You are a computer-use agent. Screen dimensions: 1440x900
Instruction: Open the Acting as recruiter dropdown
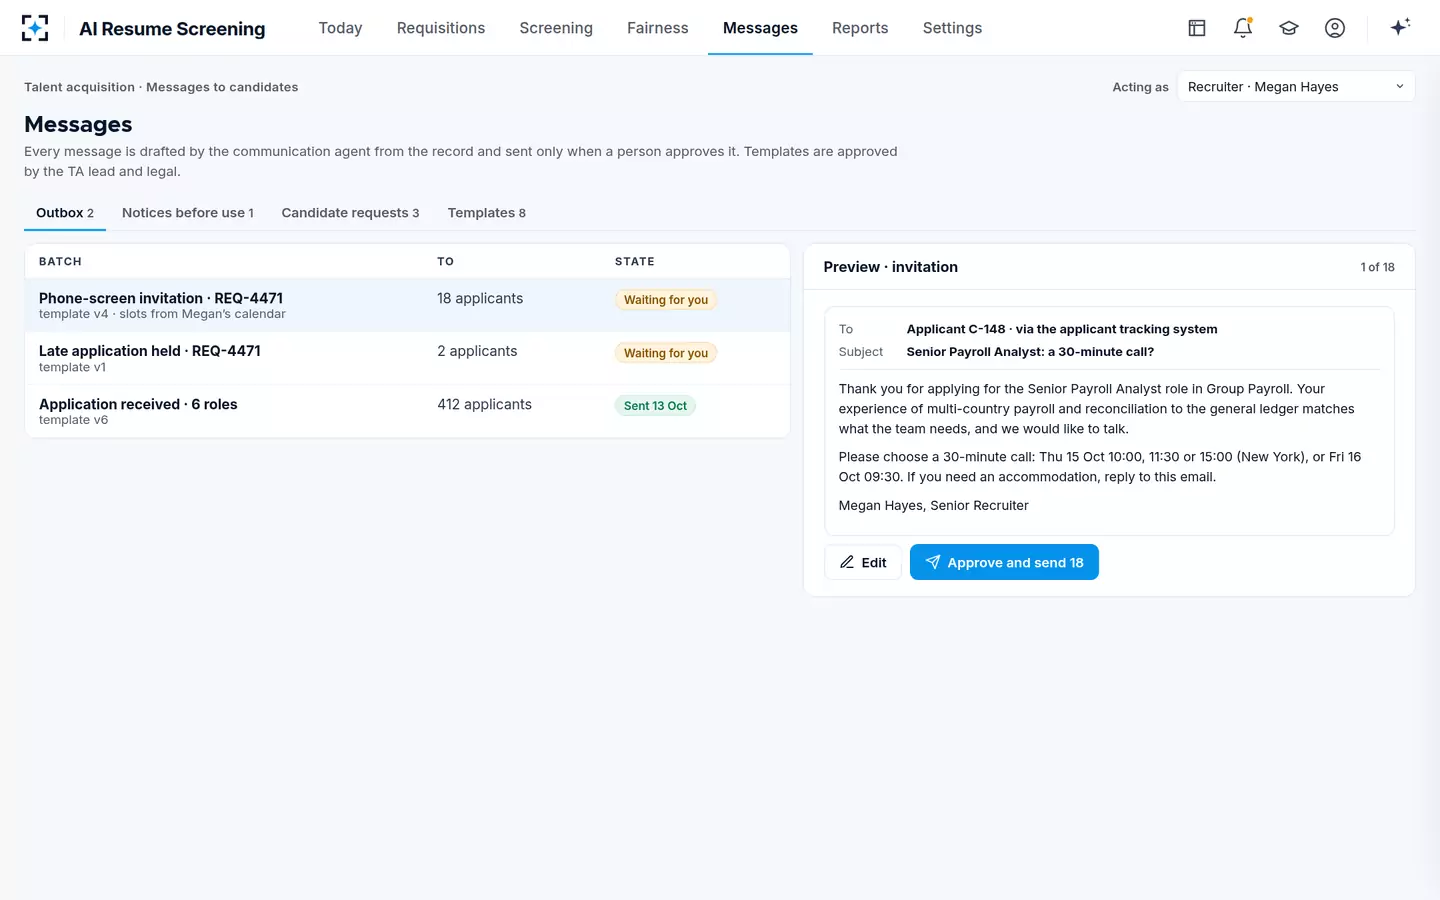[x=1296, y=87]
